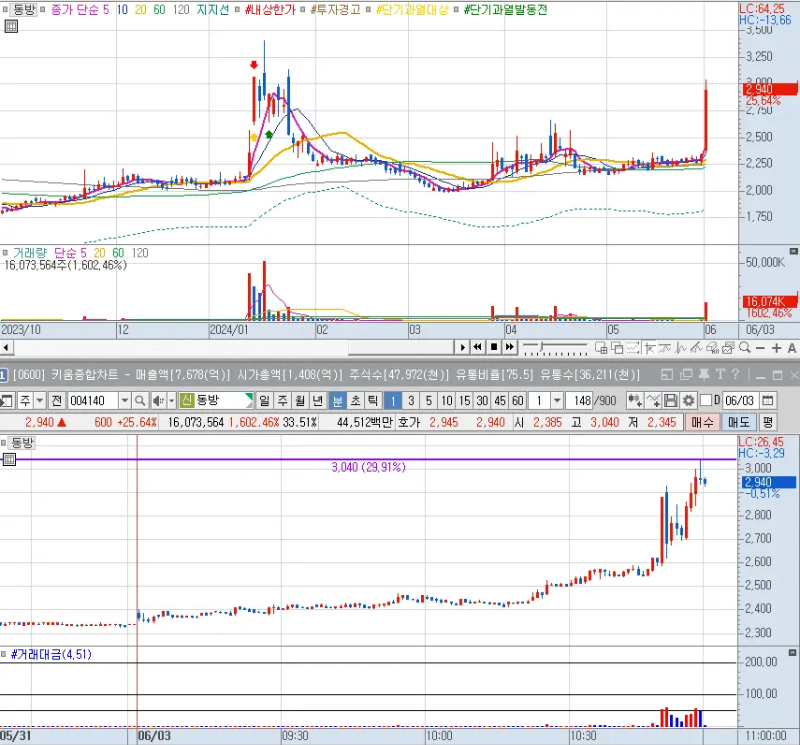
Task: Click the speaker sound icon
Action: click(159, 401)
